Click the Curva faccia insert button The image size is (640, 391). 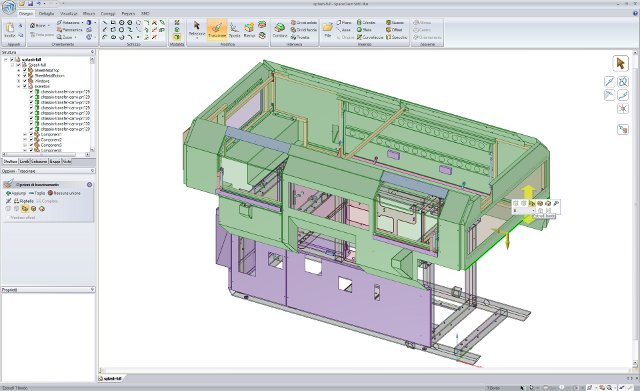[x=370, y=37]
